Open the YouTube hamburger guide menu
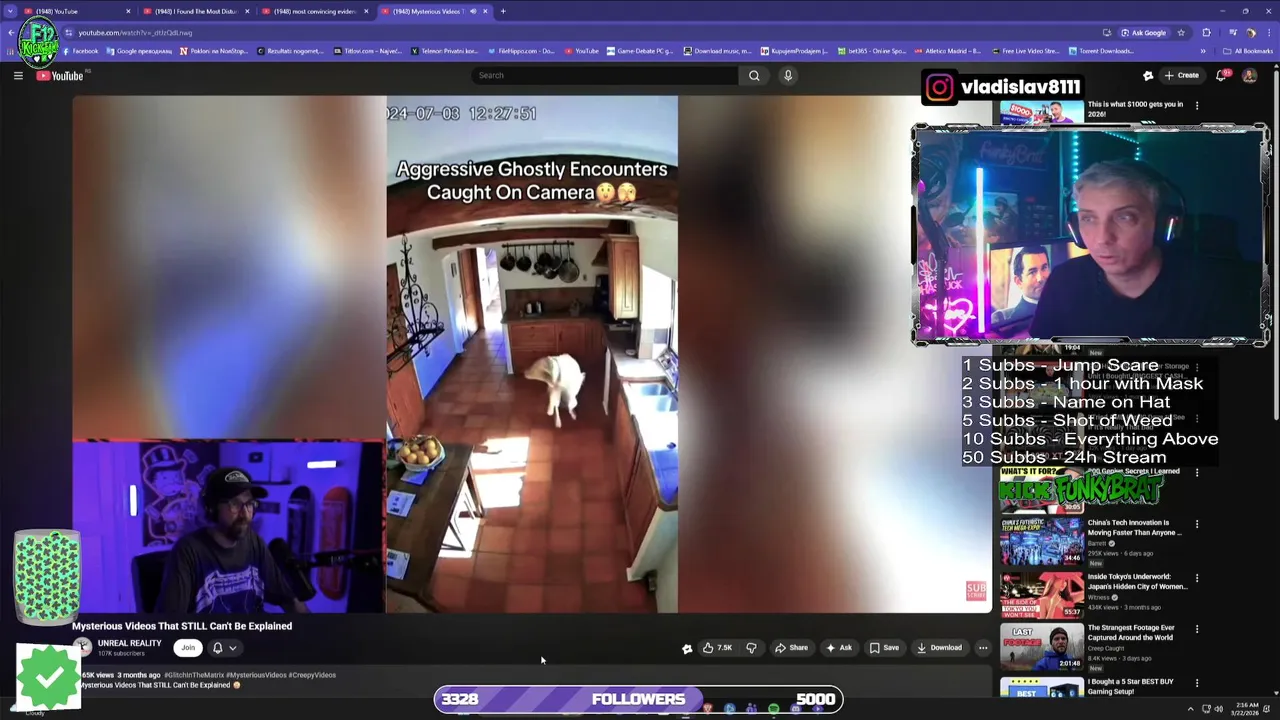Viewport: 1280px width, 720px height. 18,75
